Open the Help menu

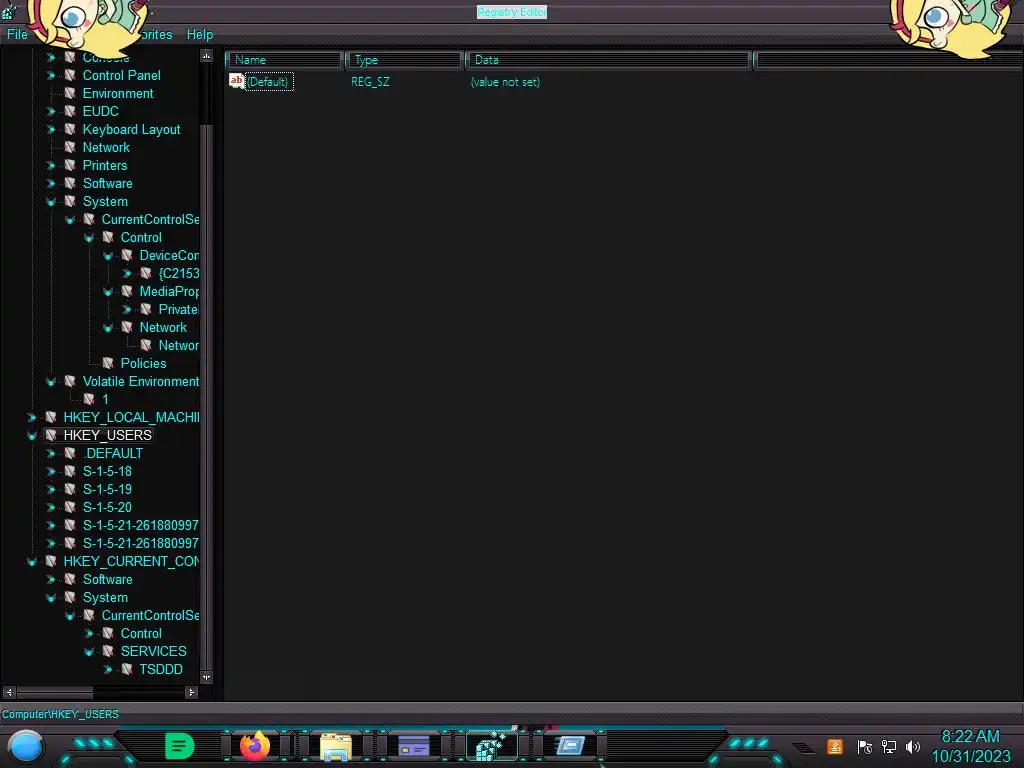click(200, 35)
